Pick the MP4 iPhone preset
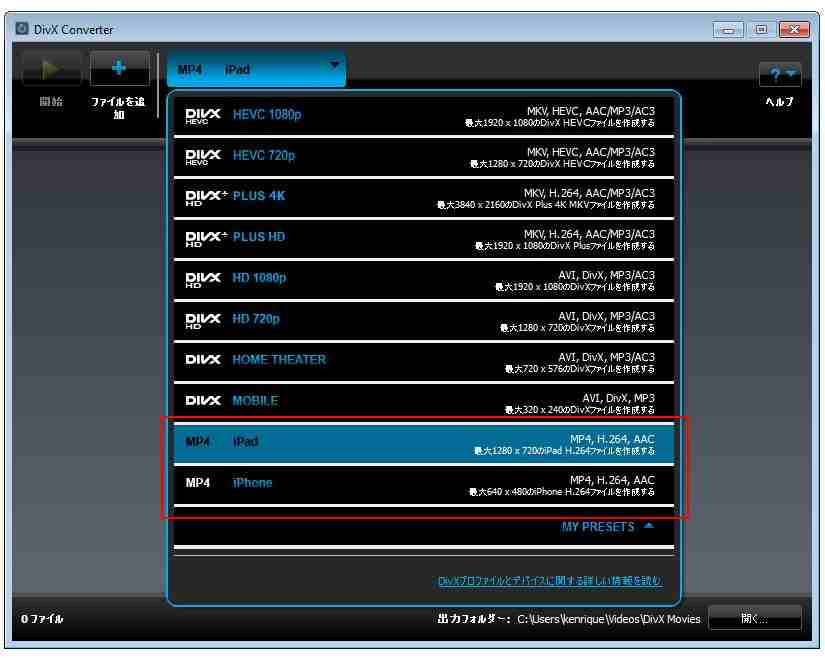Screen dimensions: 825x658 pyautogui.click(x=424, y=485)
